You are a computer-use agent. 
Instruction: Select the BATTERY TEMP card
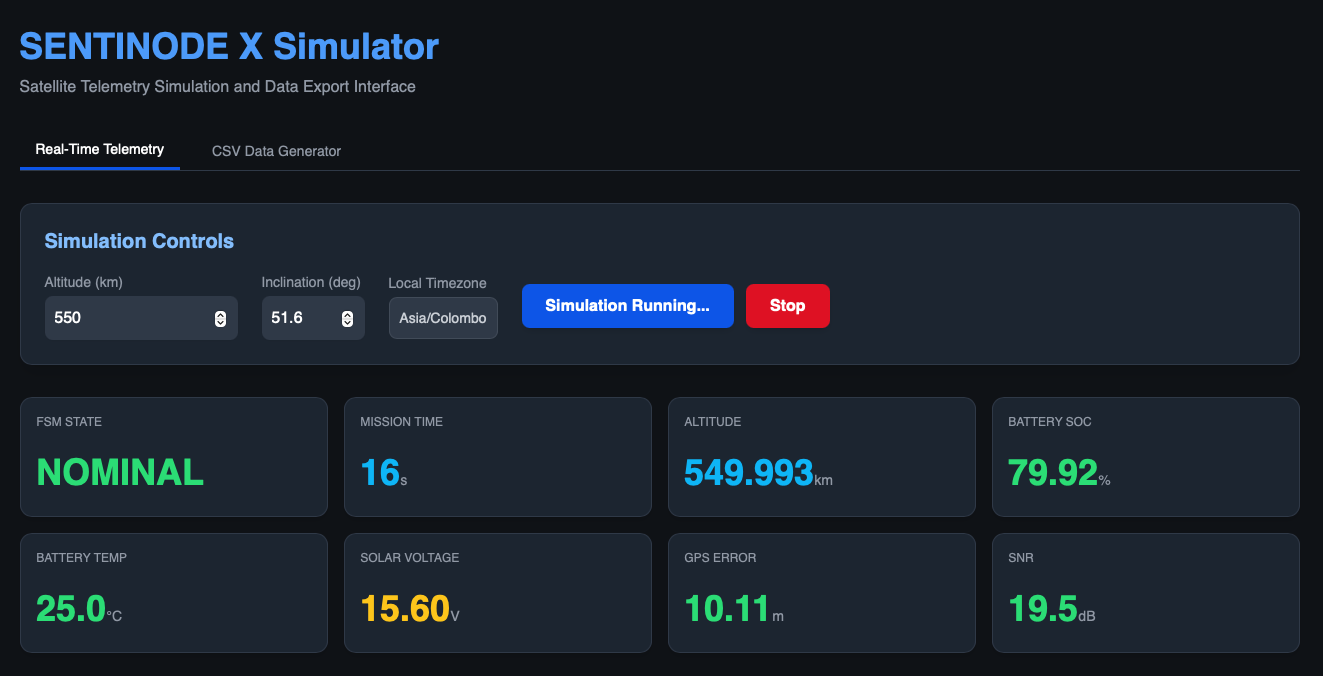click(173, 592)
